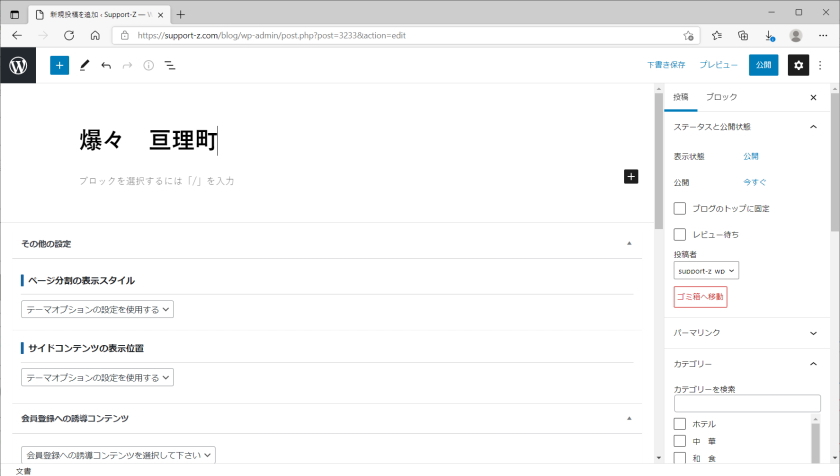Open the block inserter plus button
Image resolution: width=840 pixels, height=476 pixels.
(59, 65)
